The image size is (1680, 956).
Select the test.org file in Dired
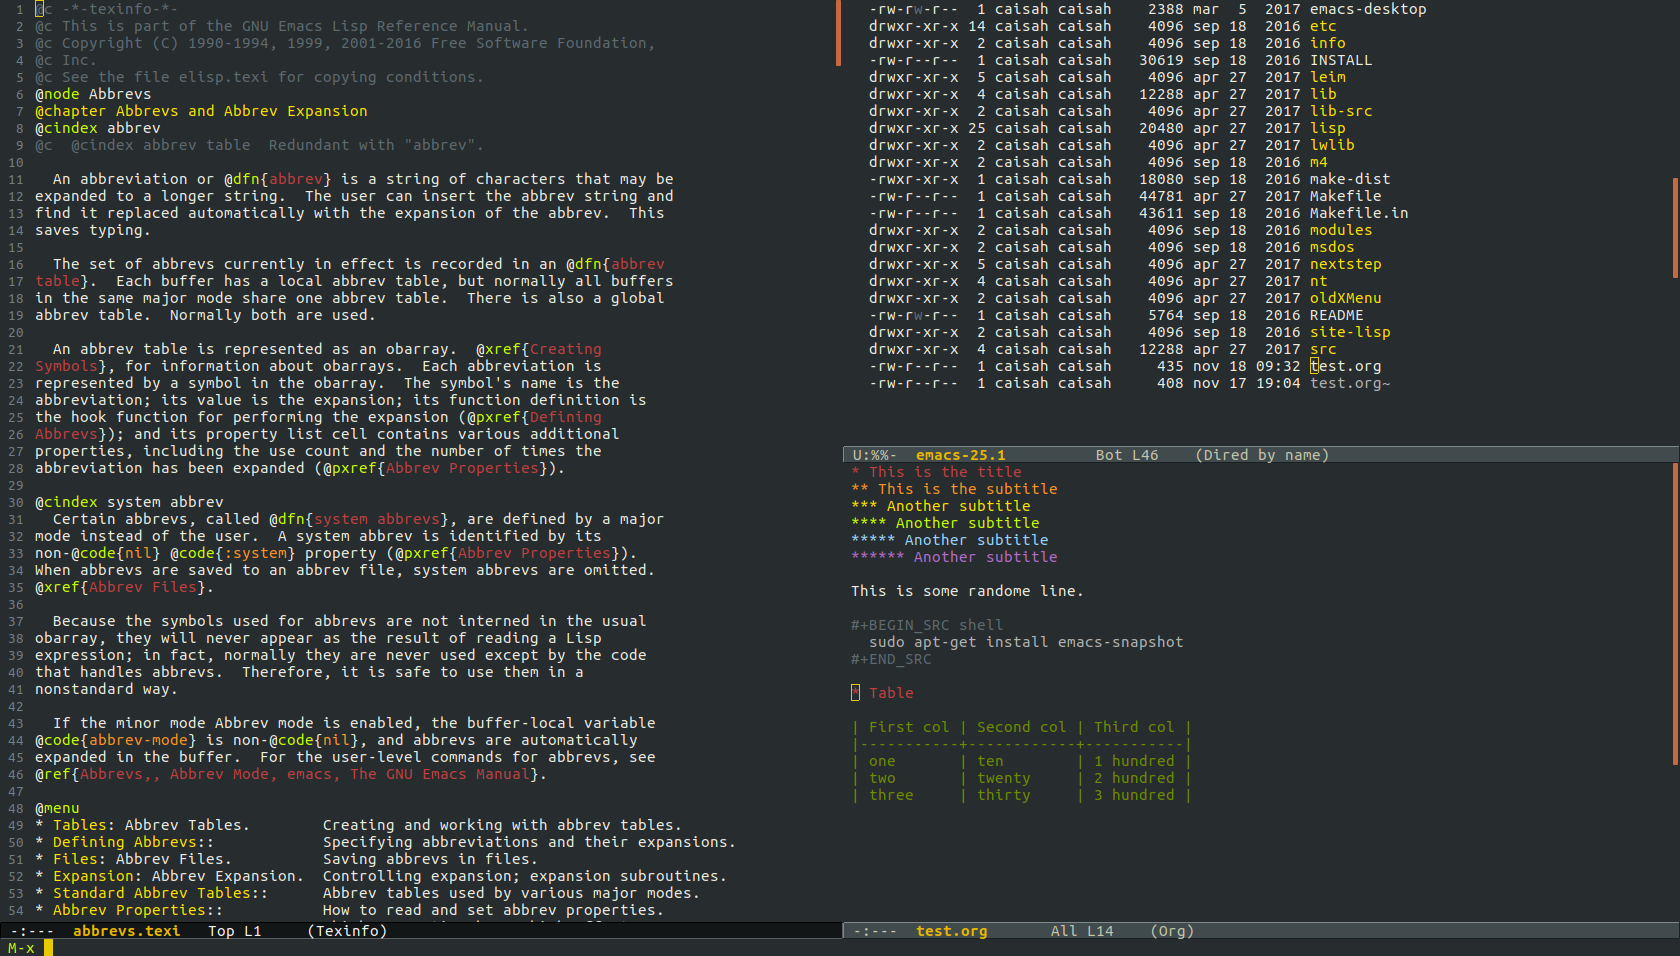pyautogui.click(x=1346, y=366)
